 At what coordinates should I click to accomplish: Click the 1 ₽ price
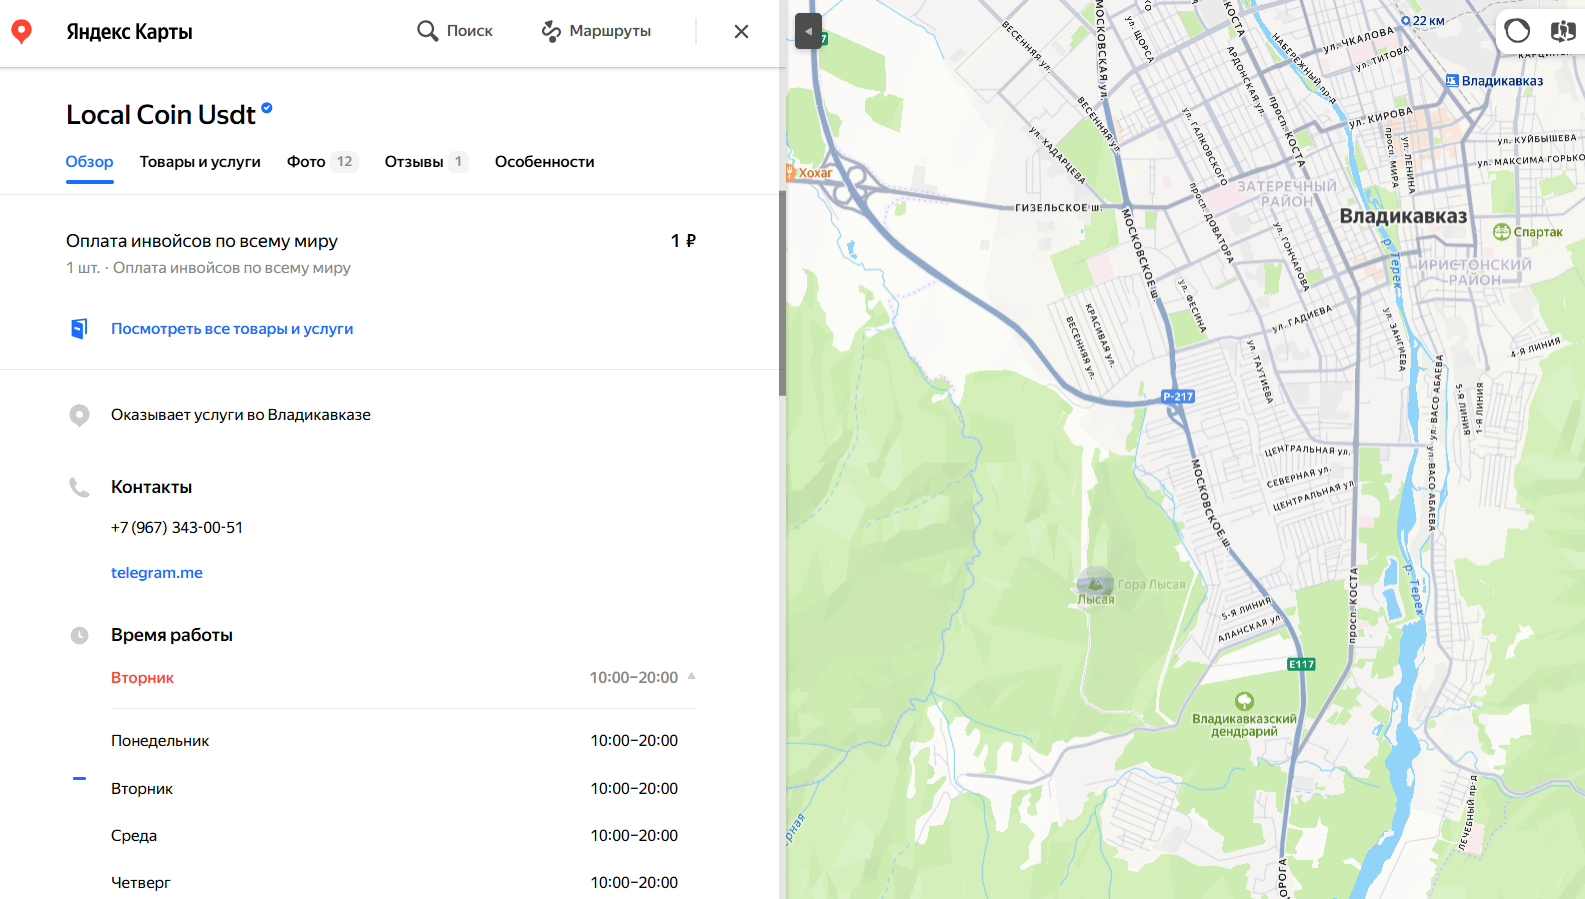(x=683, y=241)
